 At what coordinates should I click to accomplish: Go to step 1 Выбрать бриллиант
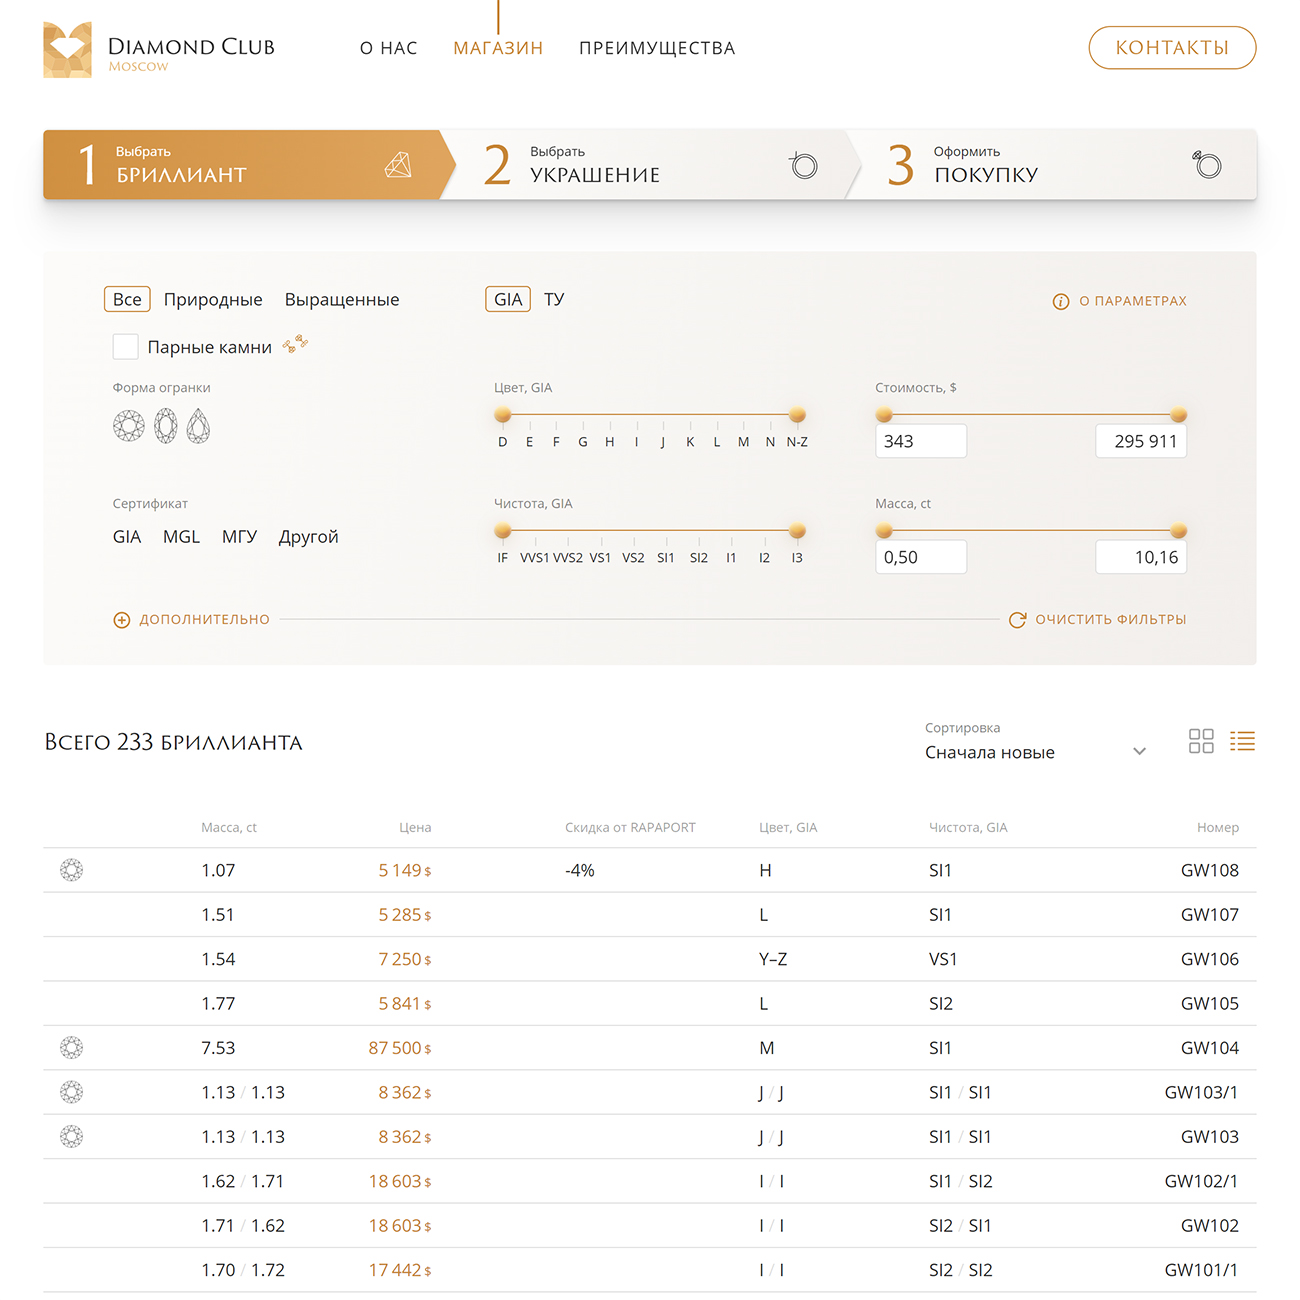click(x=249, y=165)
